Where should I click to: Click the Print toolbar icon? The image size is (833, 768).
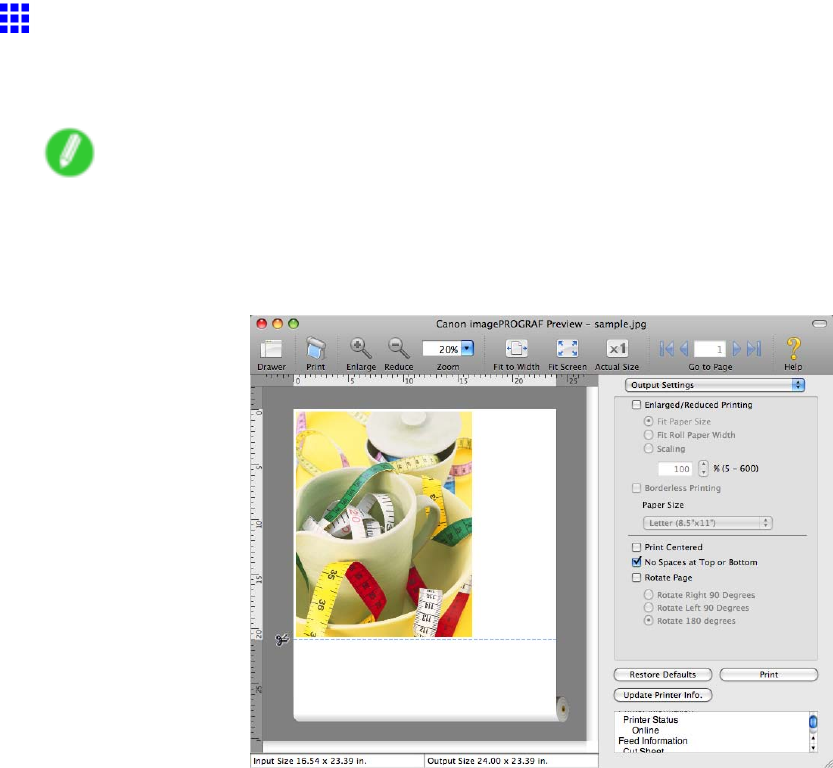pyautogui.click(x=316, y=349)
